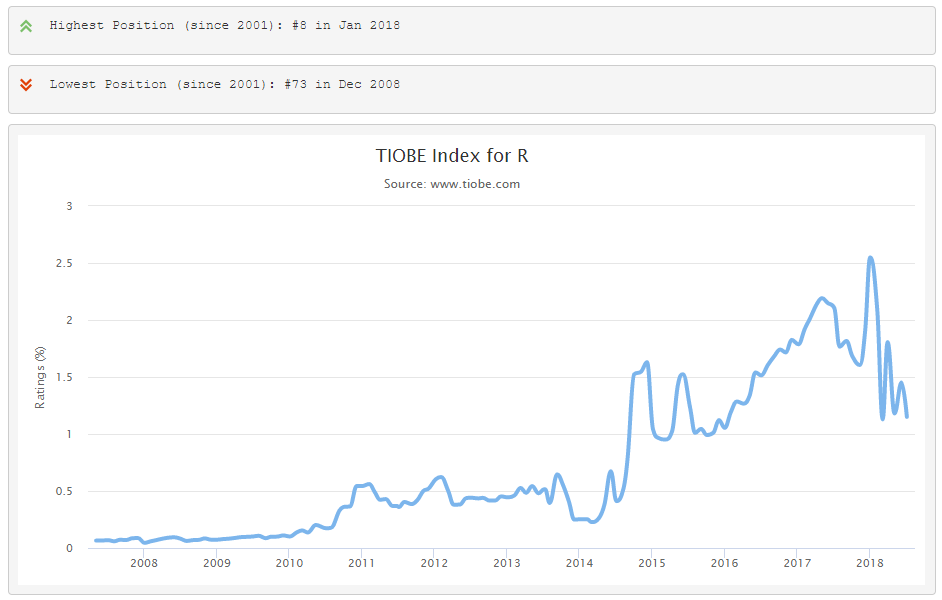This screenshot has height=600, width=942.
Task: Click the 2018 year label on the x-axis
Action: coord(869,563)
